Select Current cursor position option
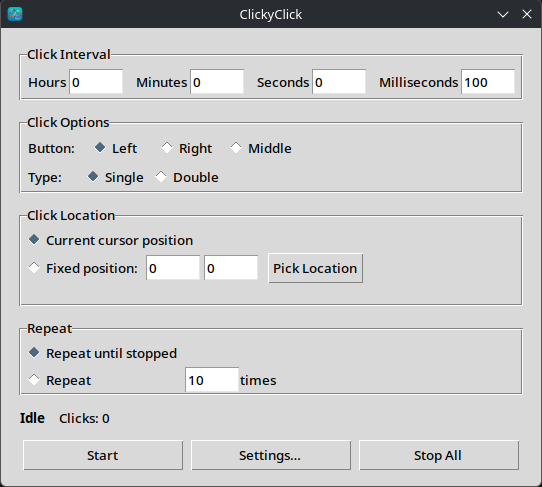 [x=111, y=240]
